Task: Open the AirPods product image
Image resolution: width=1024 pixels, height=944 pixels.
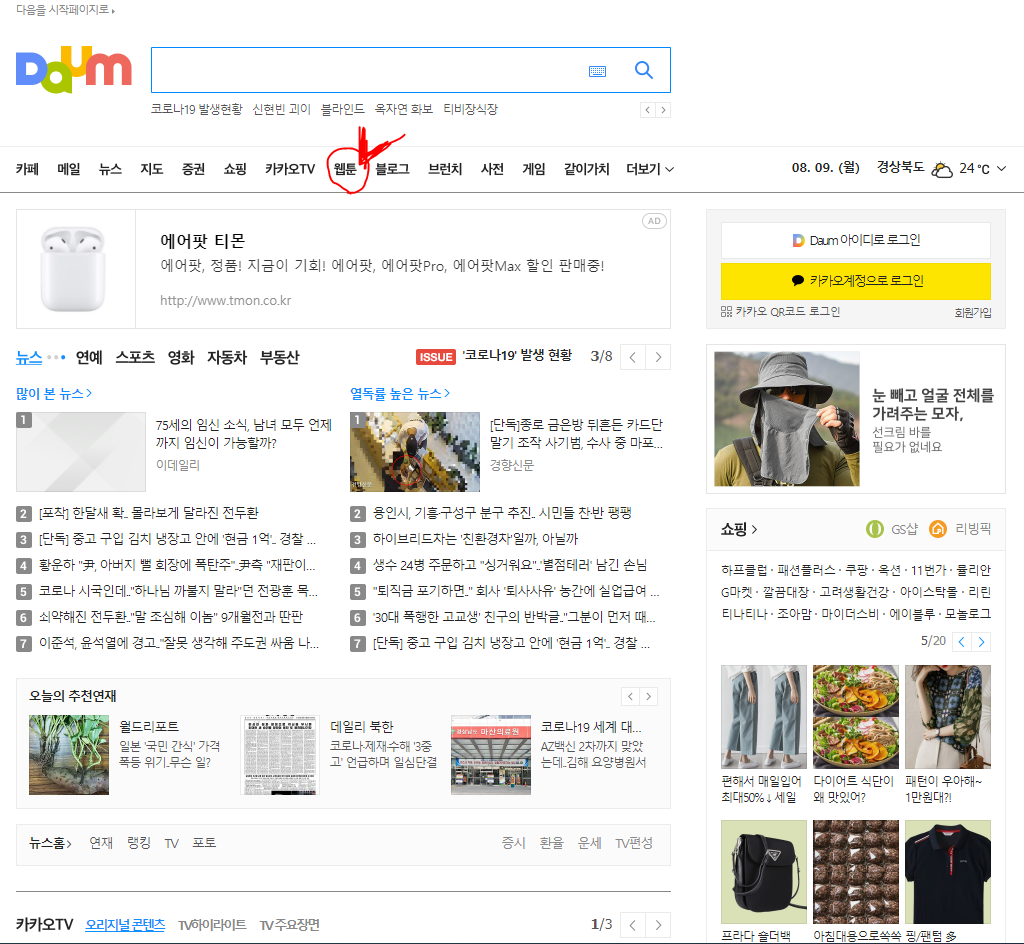Action: (73, 268)
